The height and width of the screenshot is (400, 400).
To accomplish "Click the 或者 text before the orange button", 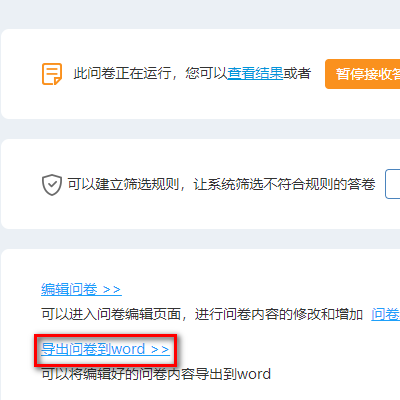I will 297,73.
